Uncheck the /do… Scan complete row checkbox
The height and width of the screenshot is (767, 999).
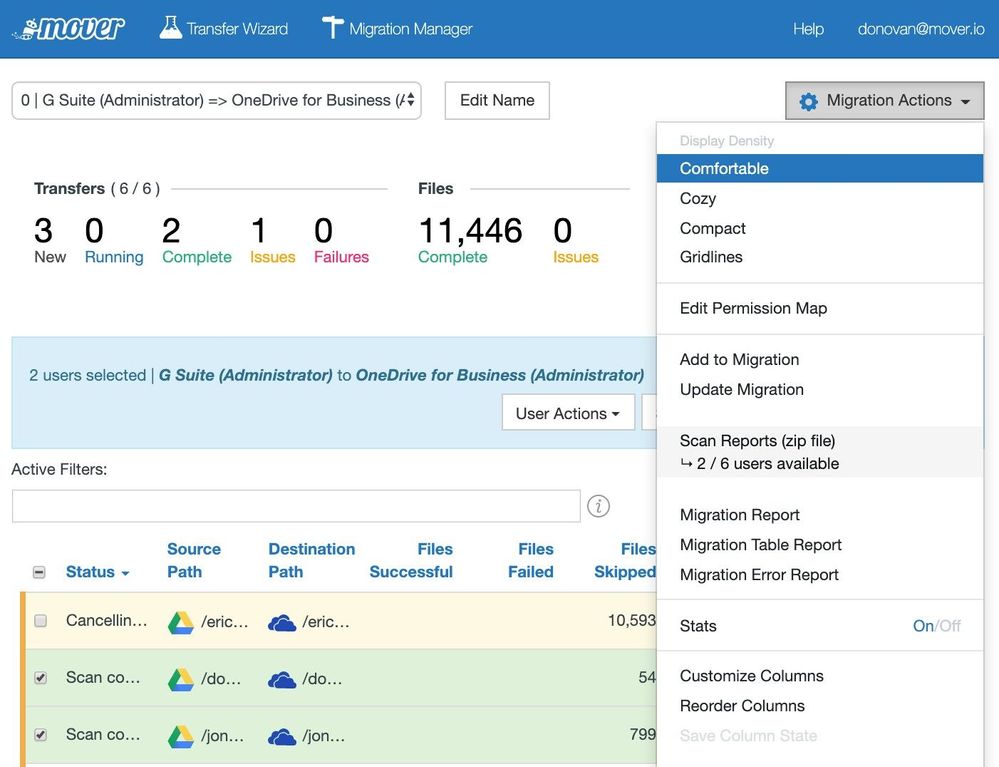[40, 678]
